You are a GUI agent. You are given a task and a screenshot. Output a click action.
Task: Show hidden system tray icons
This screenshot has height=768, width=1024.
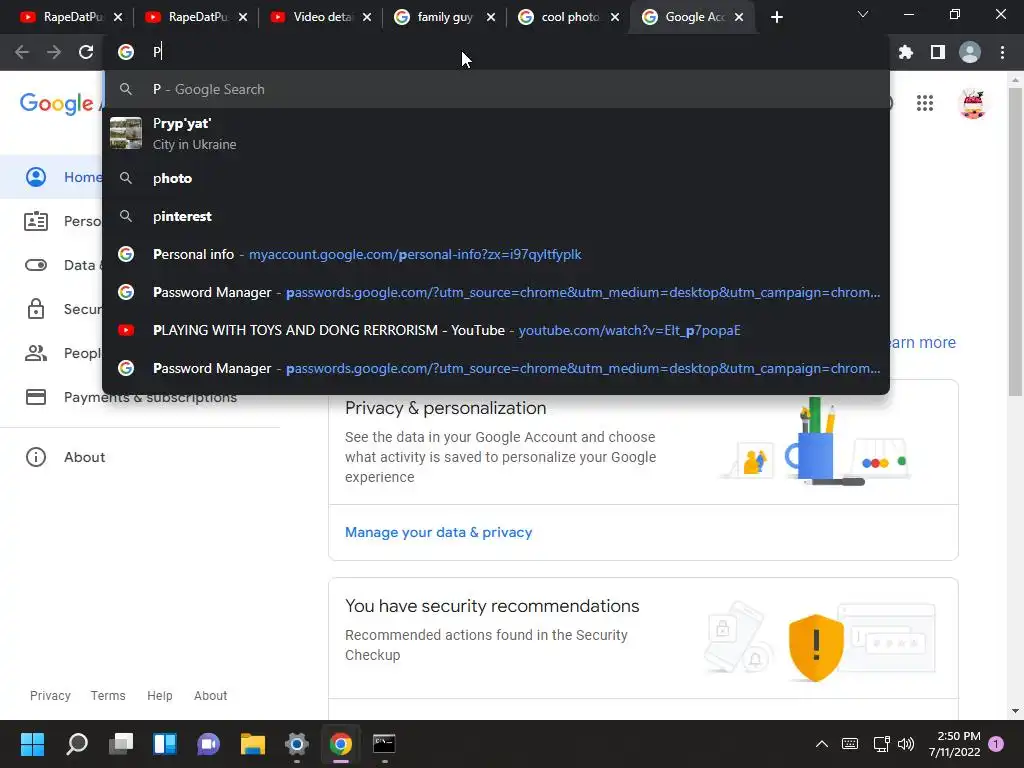822,744
